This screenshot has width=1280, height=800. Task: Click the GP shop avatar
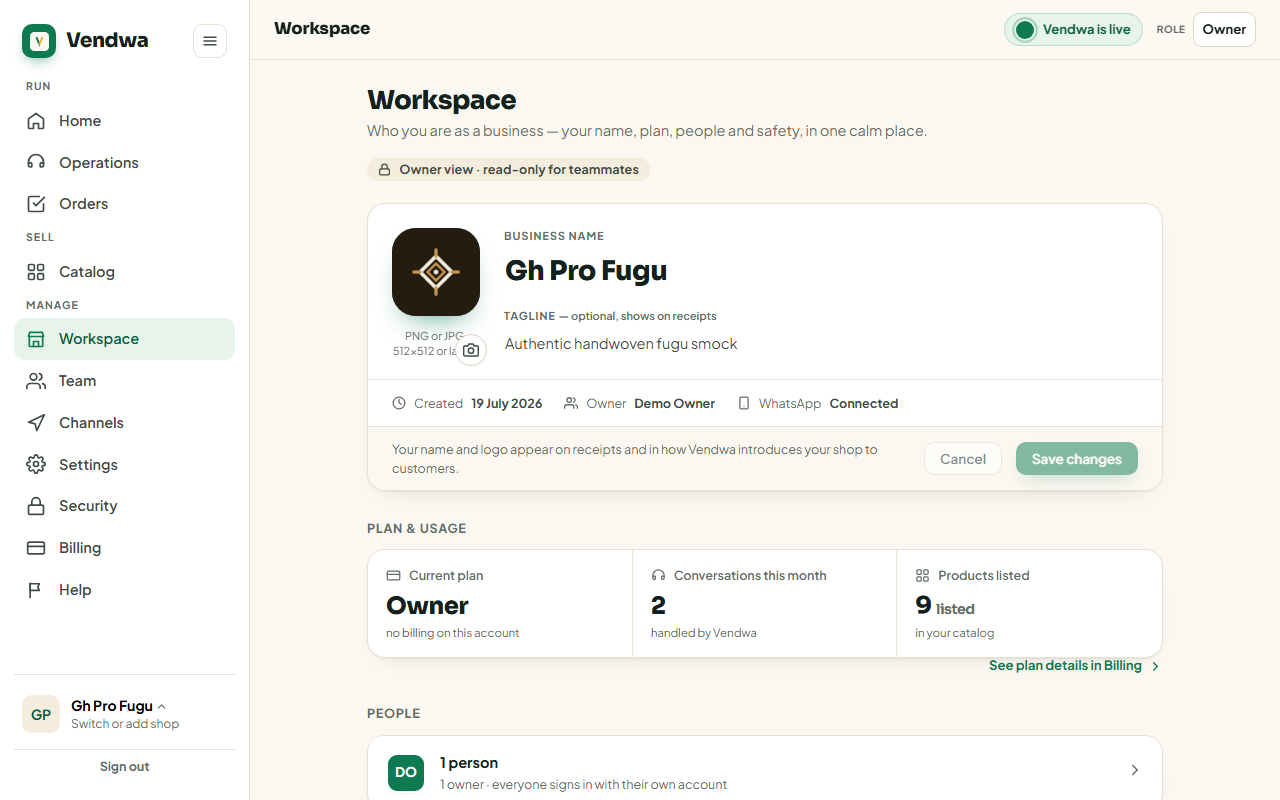pyautogui.click(x=41, y=714)
